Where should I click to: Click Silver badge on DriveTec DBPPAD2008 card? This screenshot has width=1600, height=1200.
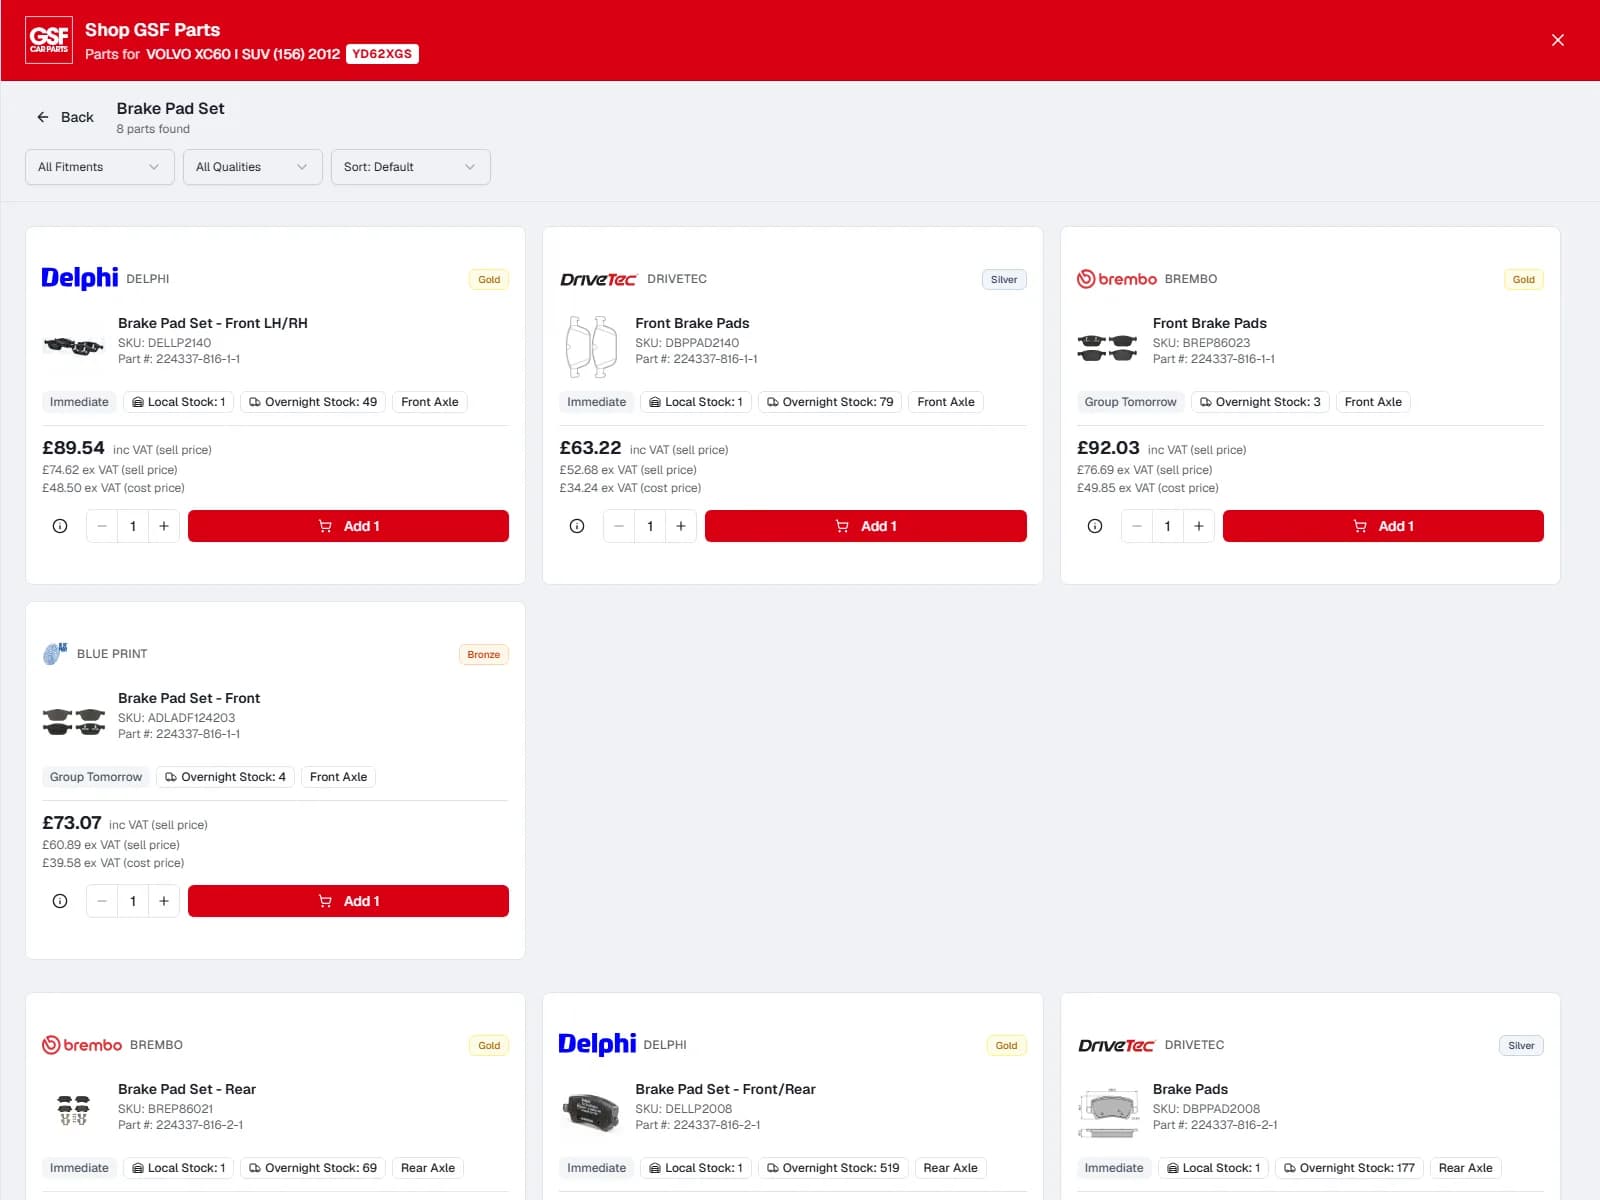(1521, 1046)
